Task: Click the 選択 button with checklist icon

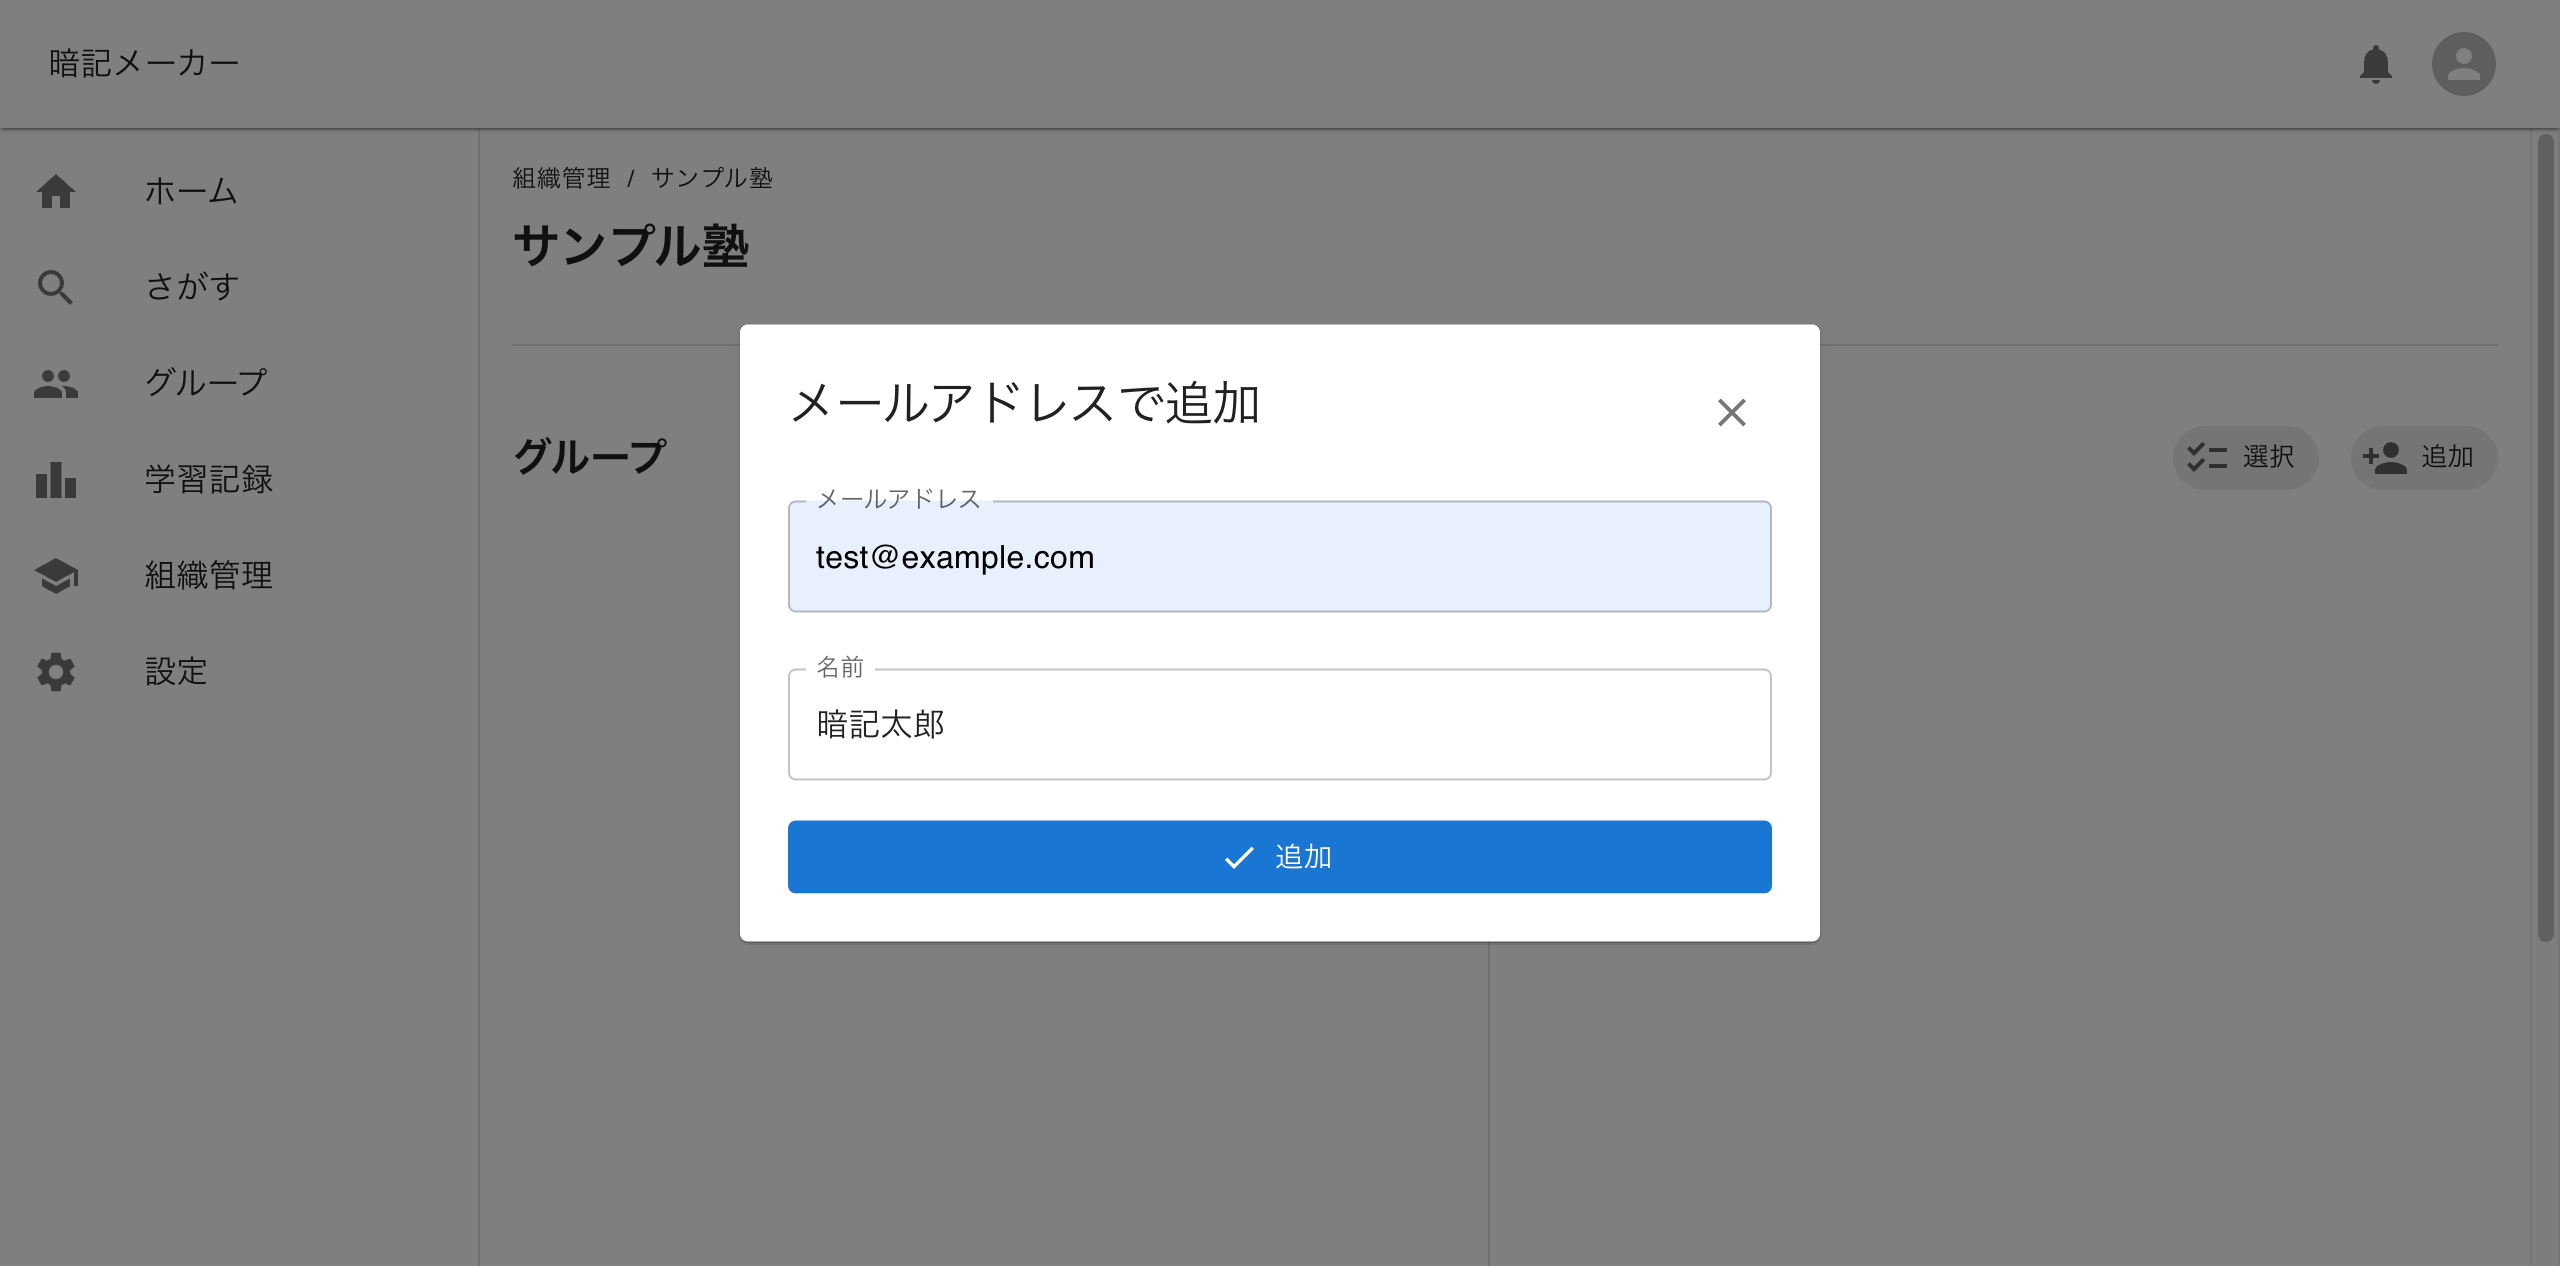Action: pyautogui.click(x=2244, y=457)
